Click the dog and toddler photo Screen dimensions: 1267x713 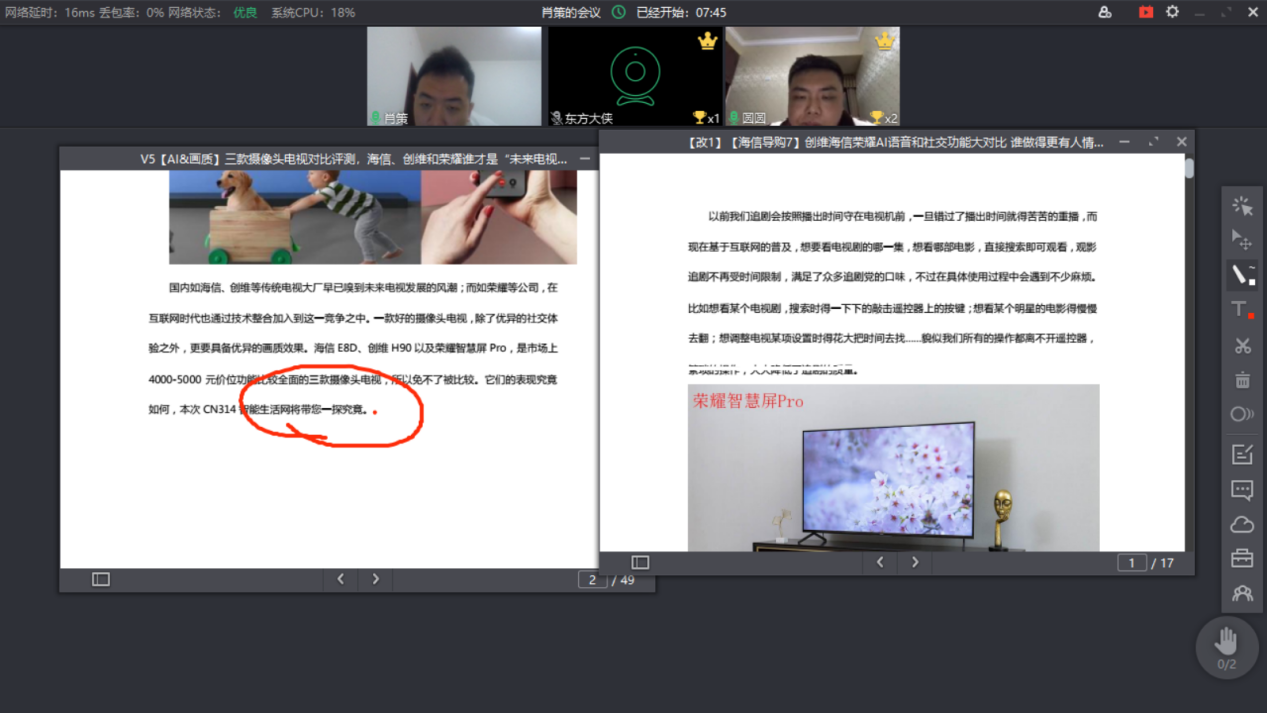(x=295, y=217)
